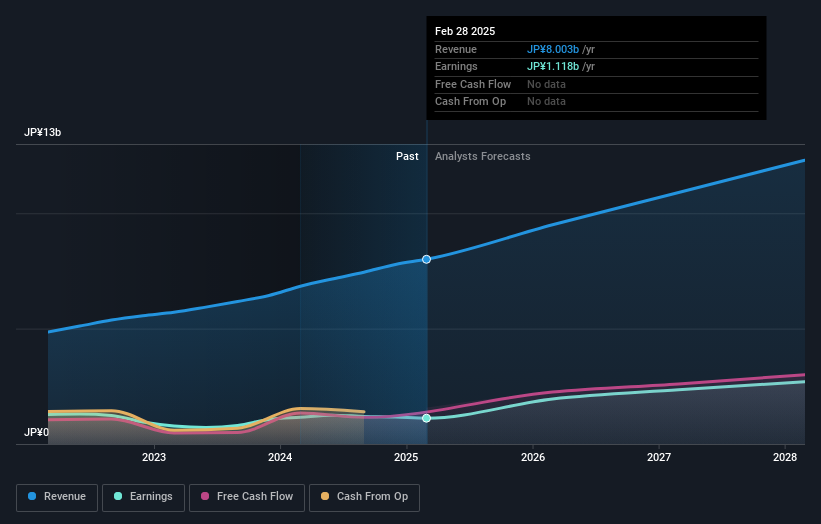Click the Cash From Op tooltip row label
The image size is (821, 524).
(470, 102)
